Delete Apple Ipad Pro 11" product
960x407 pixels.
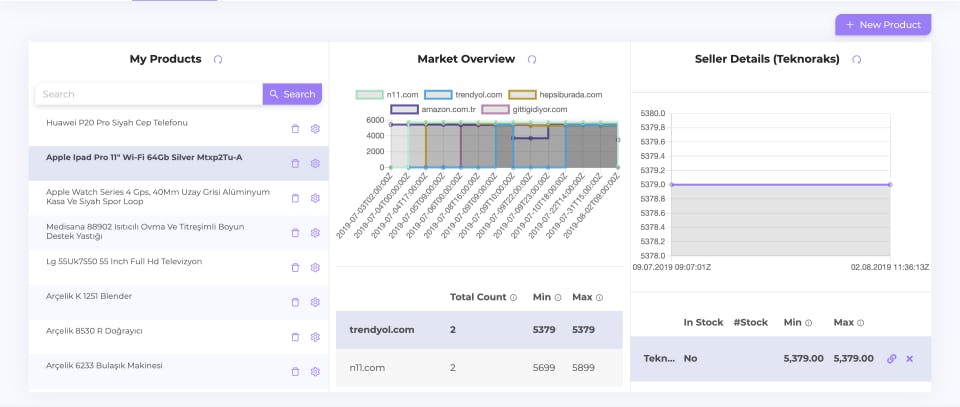[x=295, y=163]
